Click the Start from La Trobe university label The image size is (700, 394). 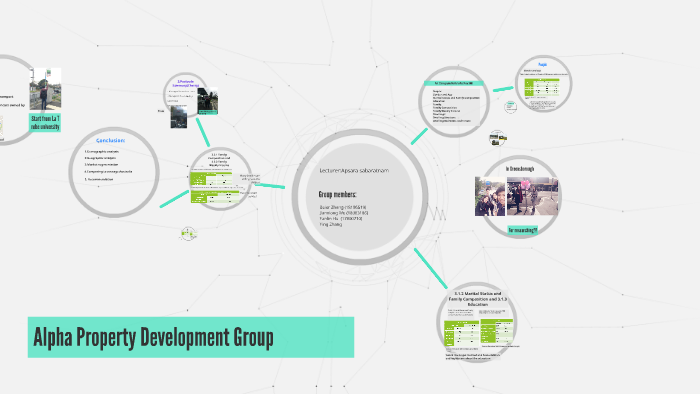45,122
